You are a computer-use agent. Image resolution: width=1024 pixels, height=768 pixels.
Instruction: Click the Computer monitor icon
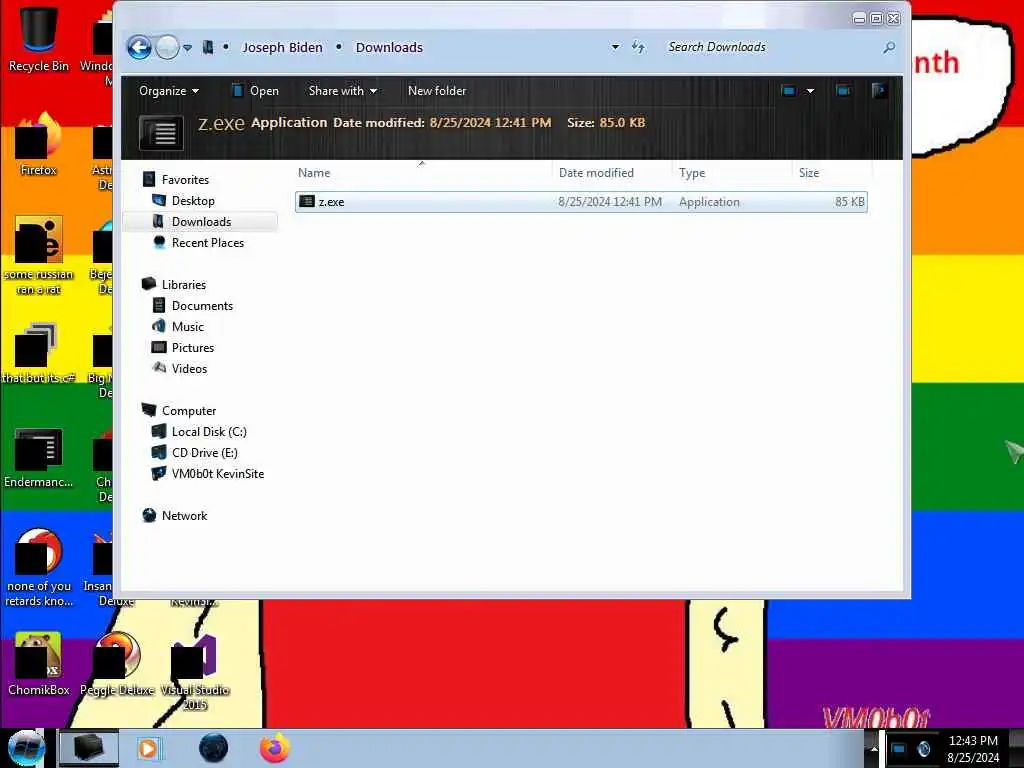click(149, 410)
